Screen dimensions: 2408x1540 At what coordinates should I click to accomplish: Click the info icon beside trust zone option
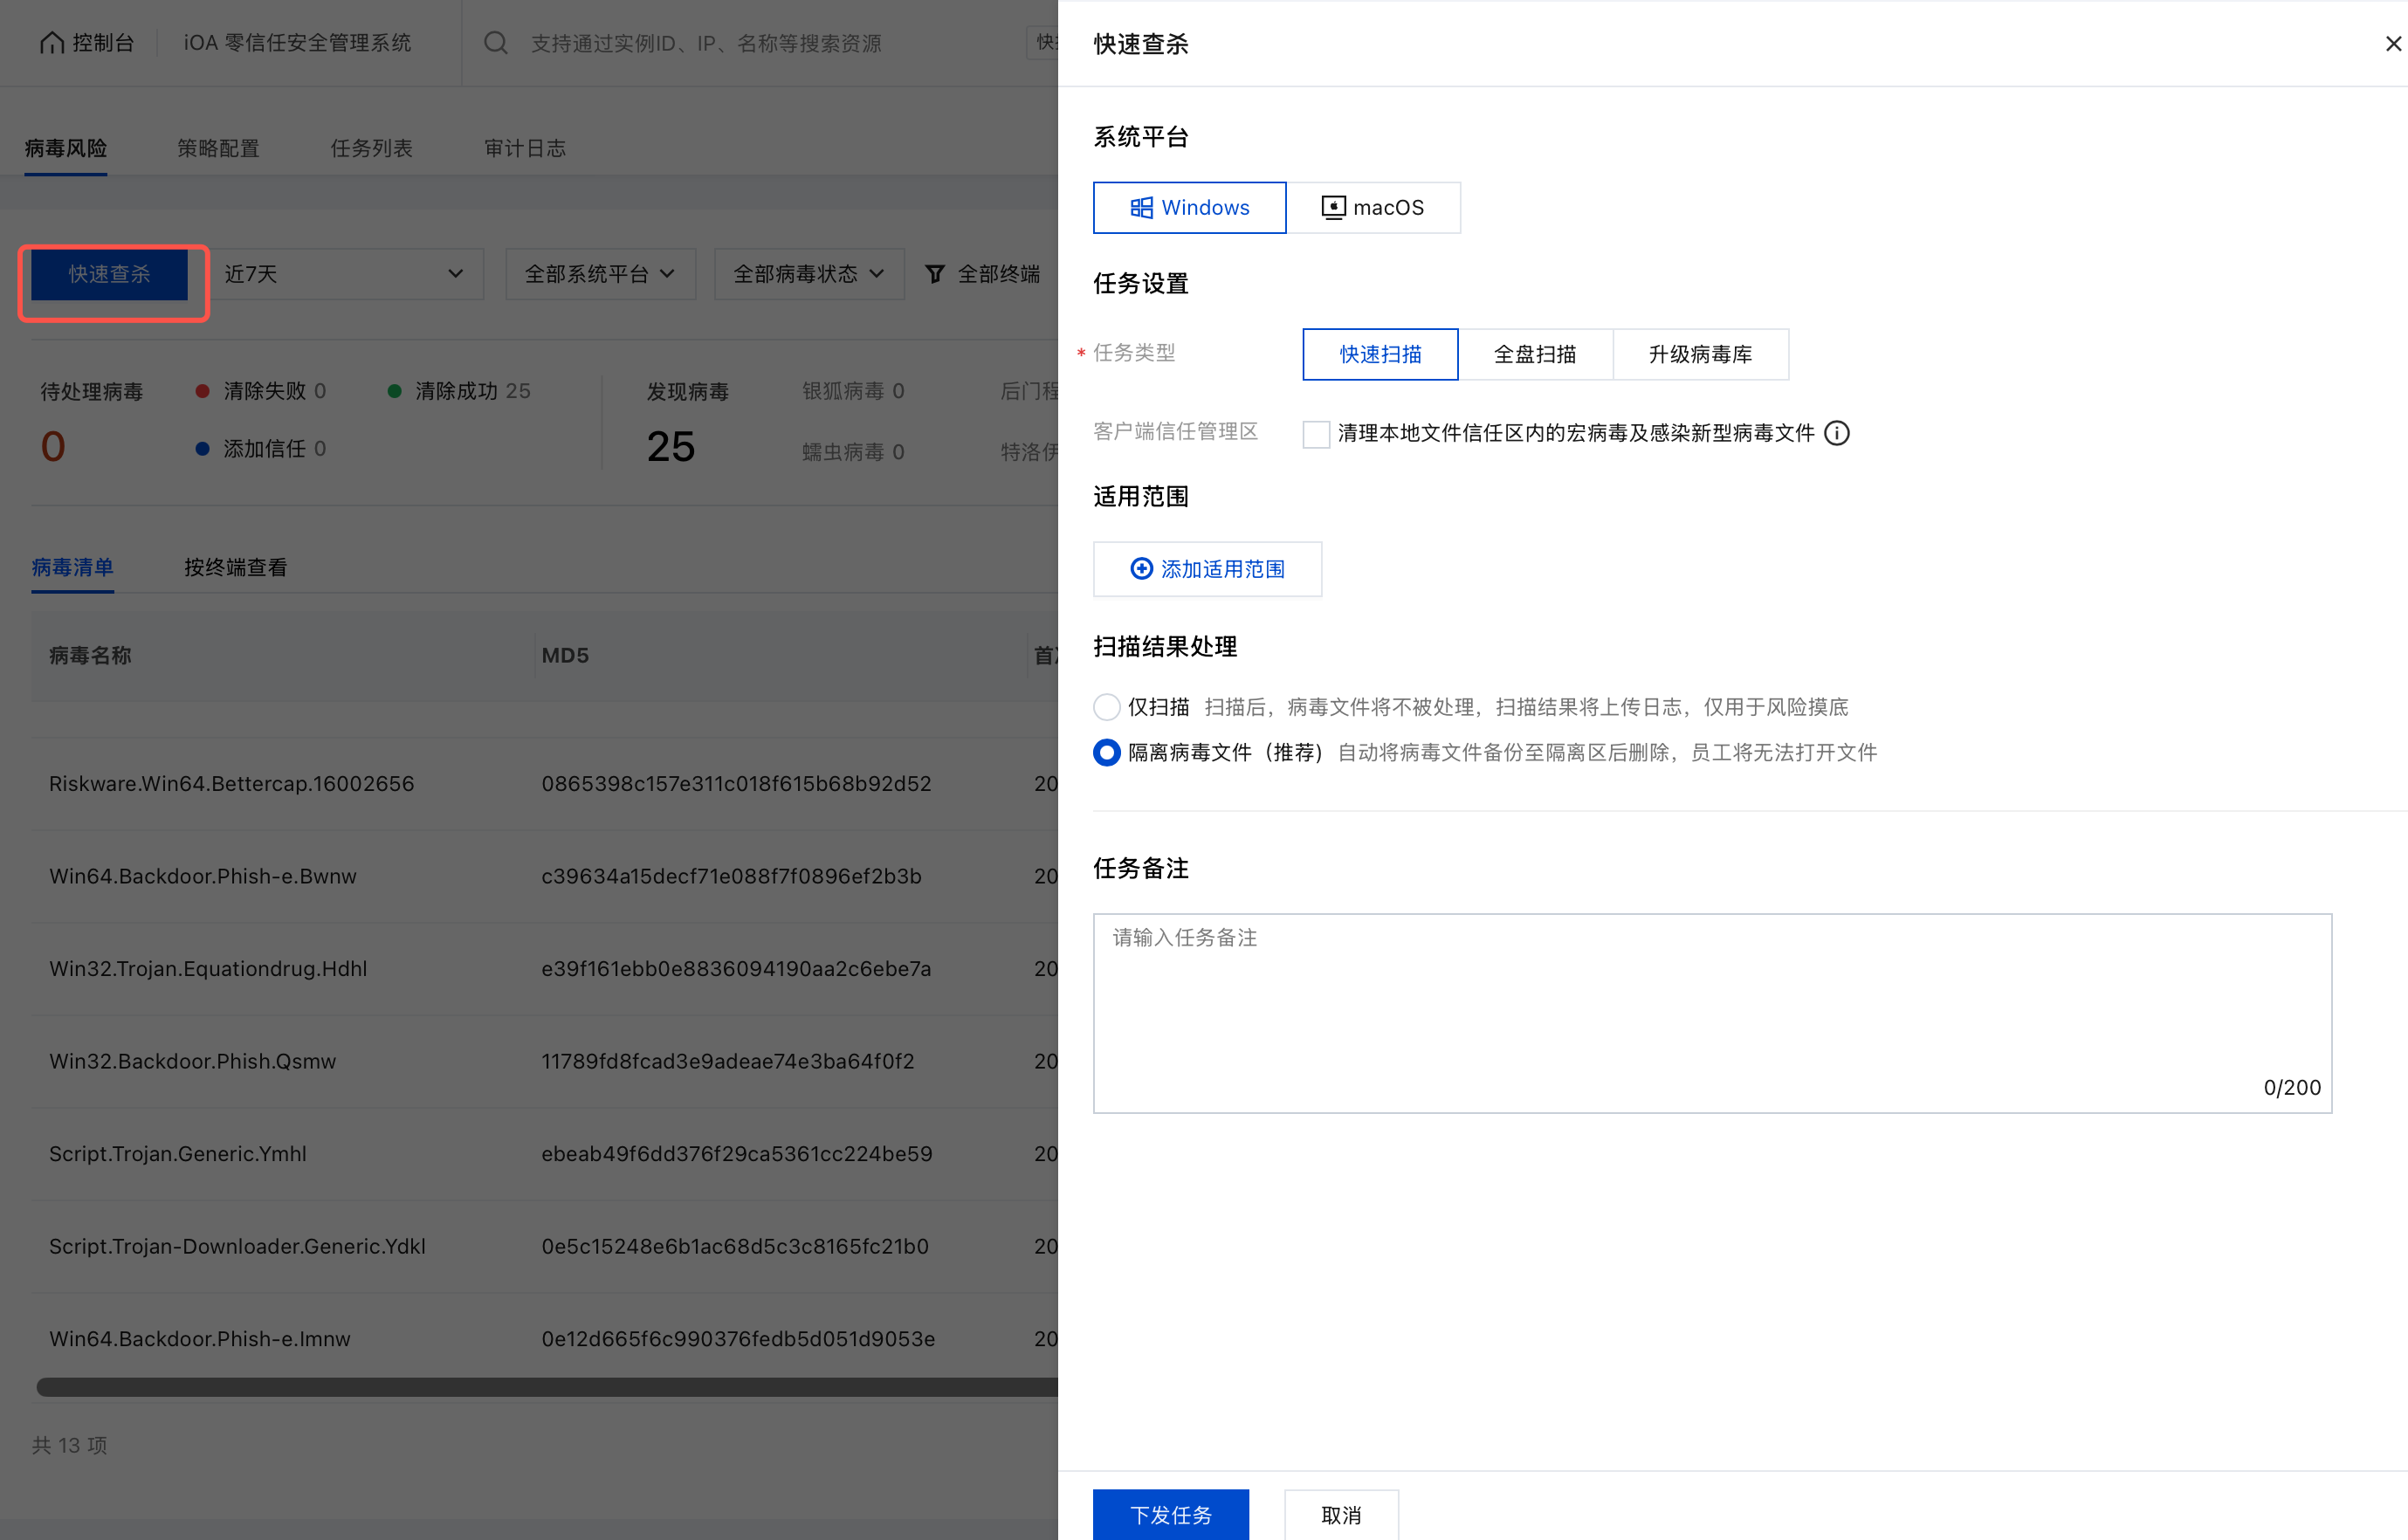1837,433
